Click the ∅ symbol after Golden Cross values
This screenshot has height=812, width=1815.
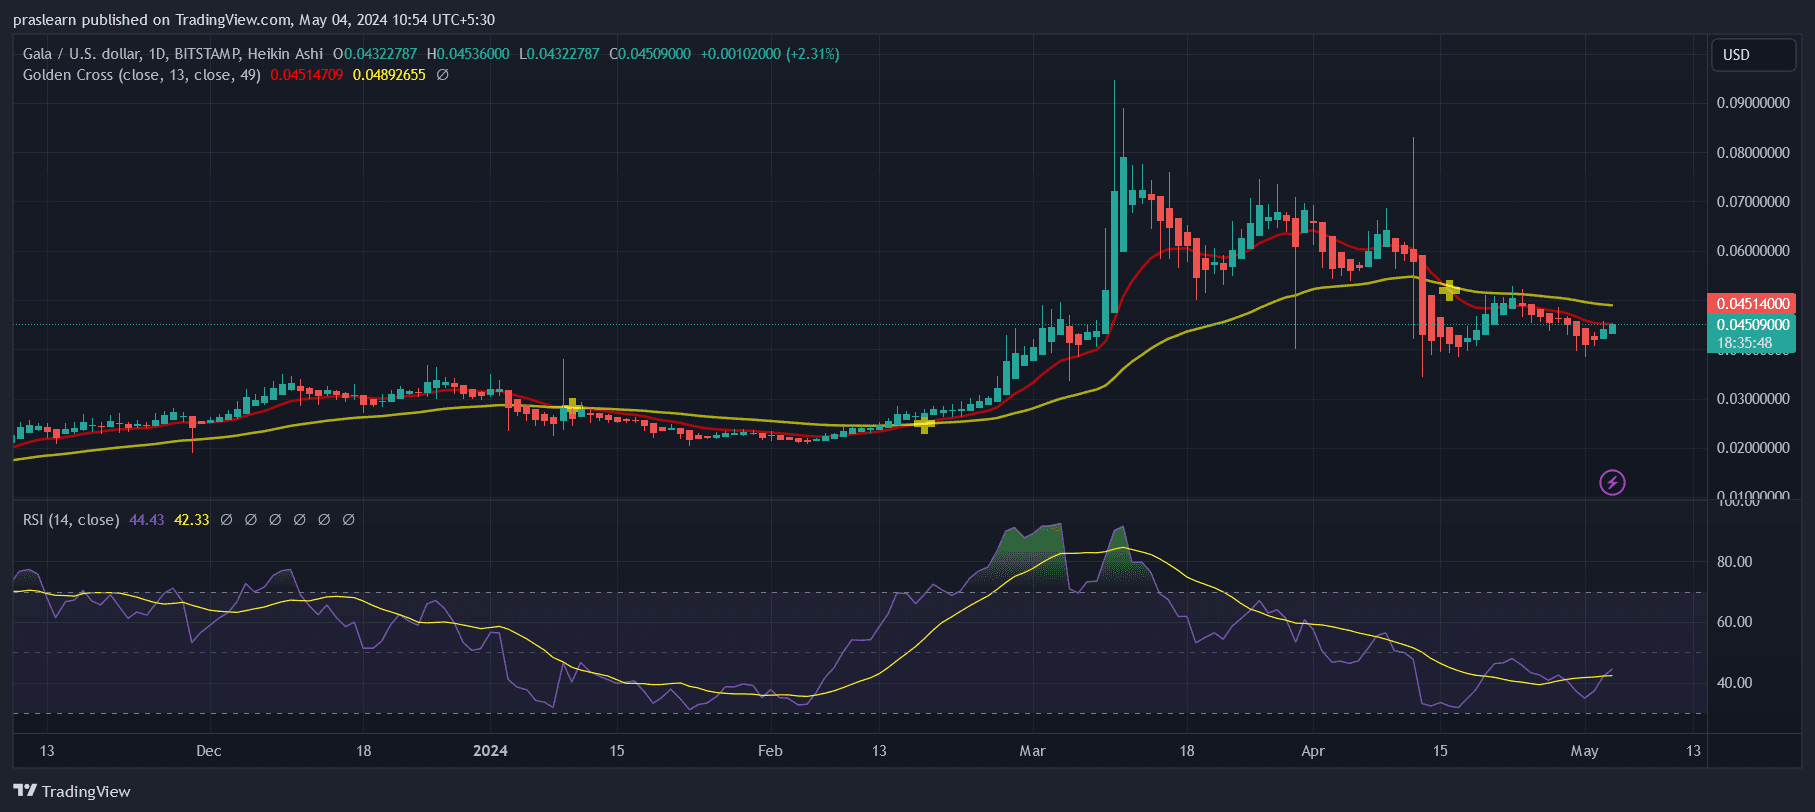tap(443, 75)
